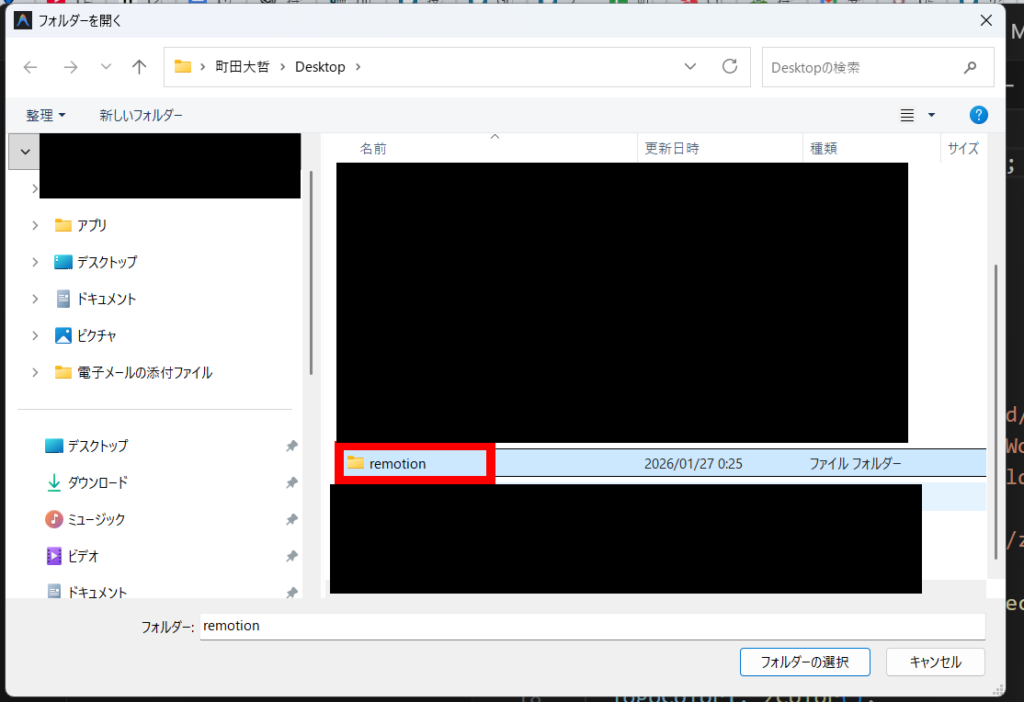
Task: Click the キャンセル button
Action: coord(935,662)
